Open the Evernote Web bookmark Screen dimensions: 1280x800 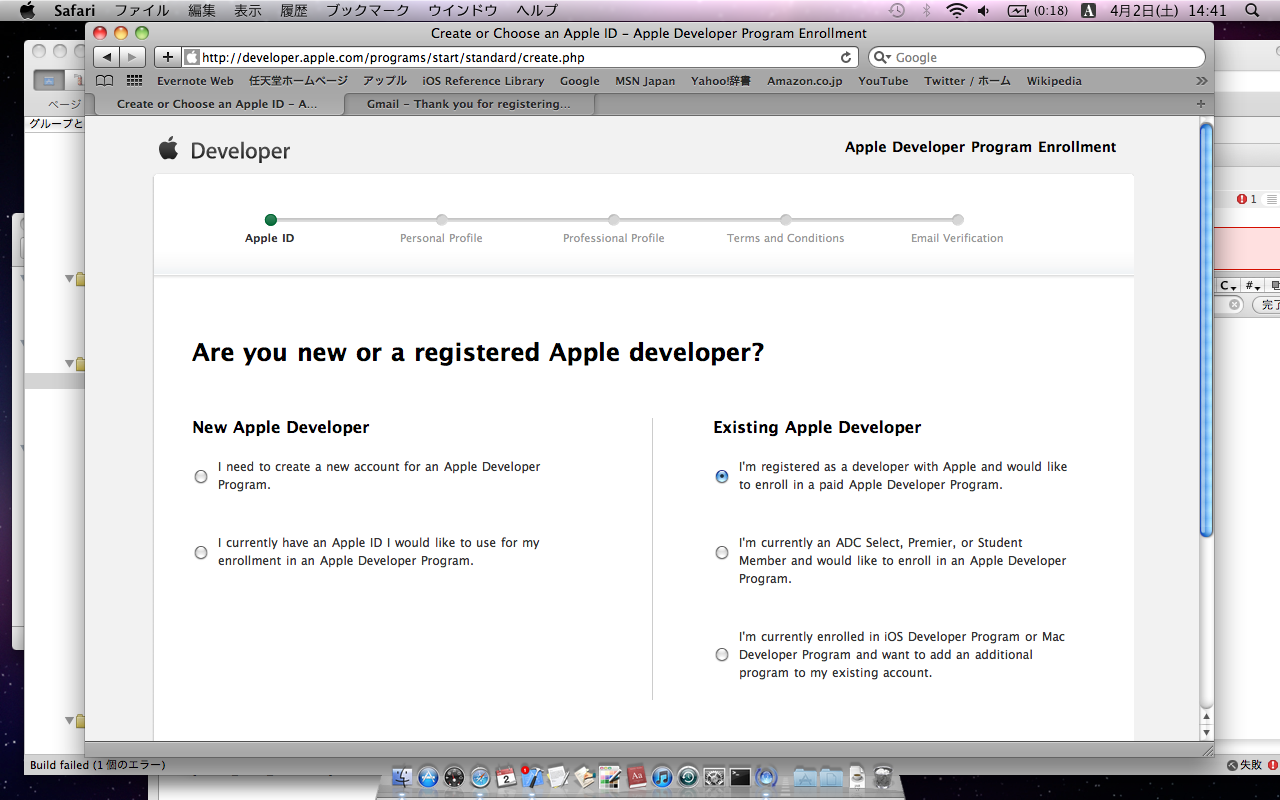(x=195, y=81)
